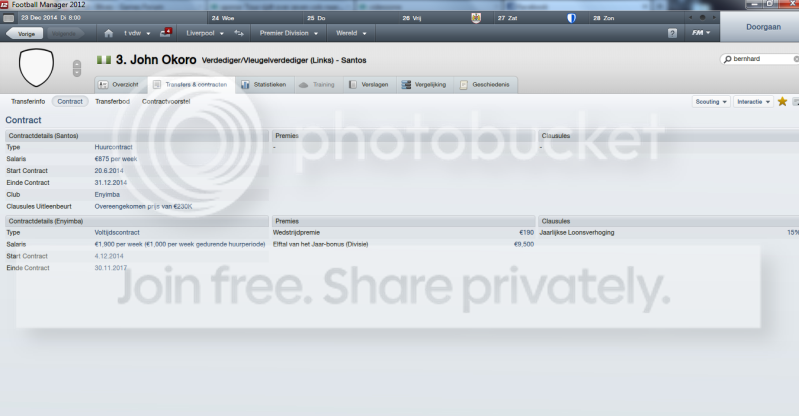This screenshot has height=416, width=799.
Task: Open the FM main menu
Action: 701,33
